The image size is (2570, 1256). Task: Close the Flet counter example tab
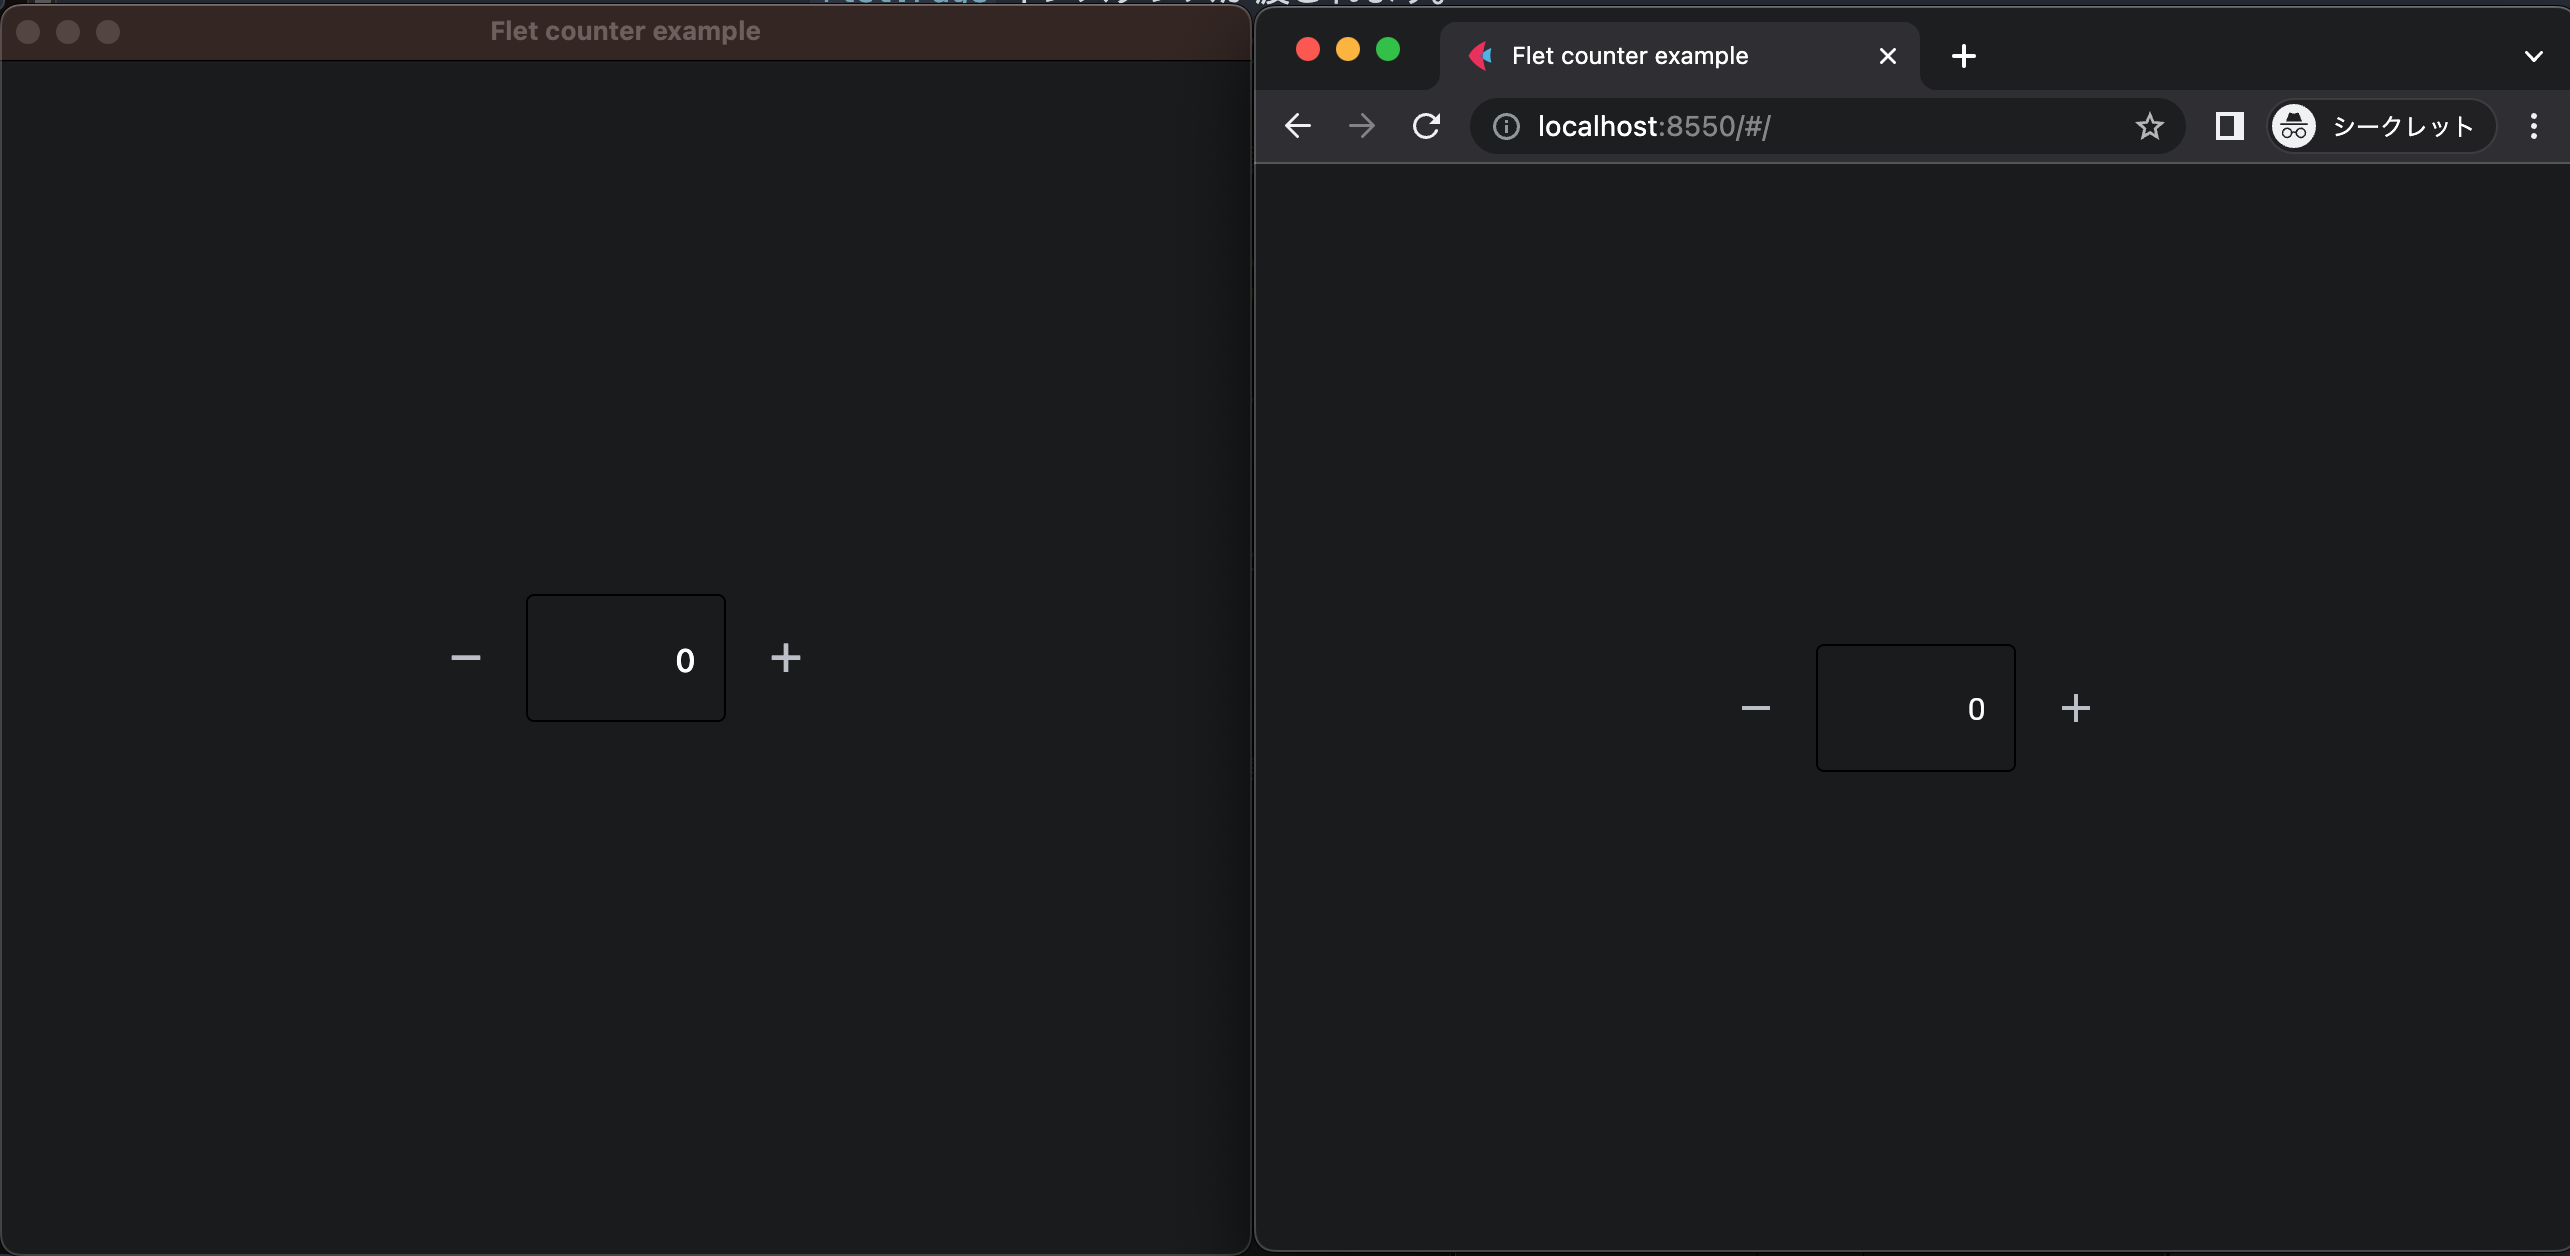coord(1887,56)
